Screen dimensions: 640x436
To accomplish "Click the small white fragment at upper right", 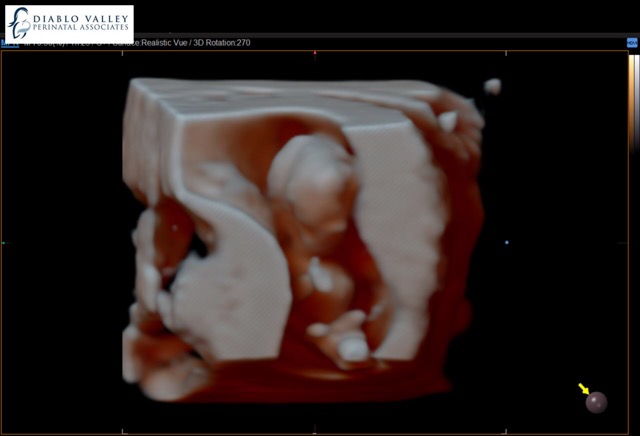I will click(x=492, y=87).
